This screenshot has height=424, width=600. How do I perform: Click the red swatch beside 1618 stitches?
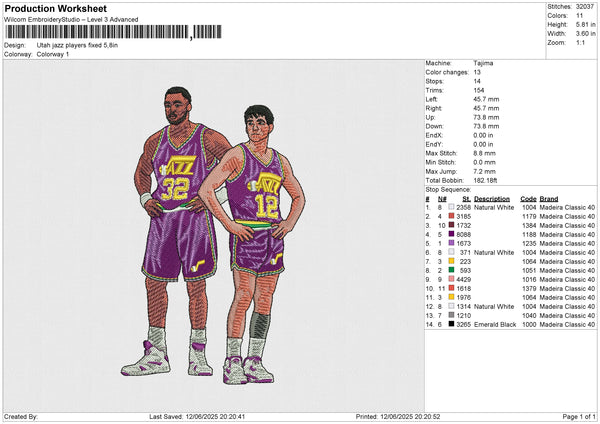[452, 288]
